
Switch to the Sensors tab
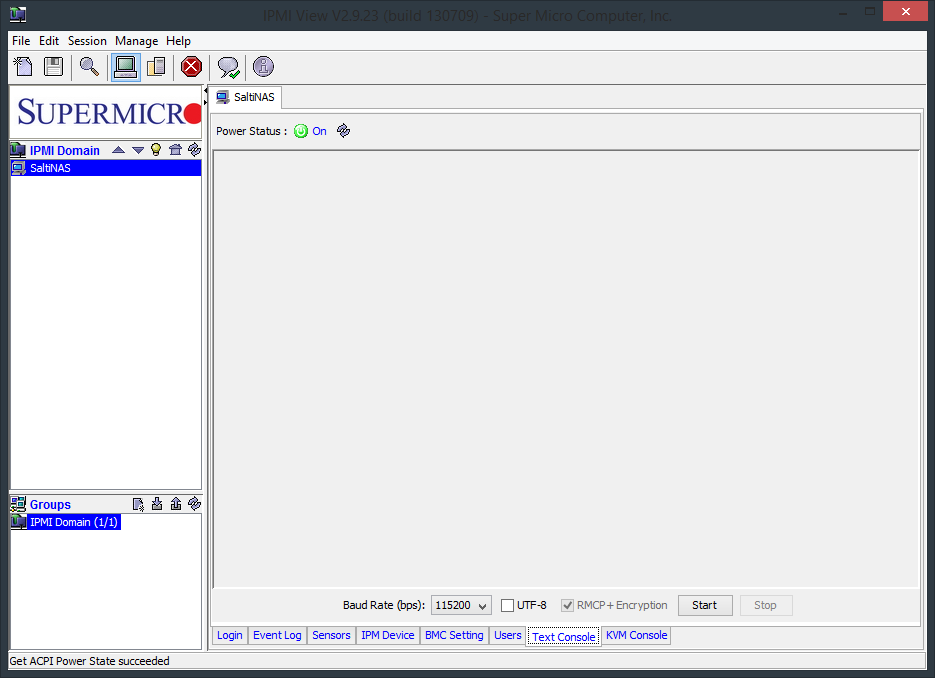coord(332,635)
